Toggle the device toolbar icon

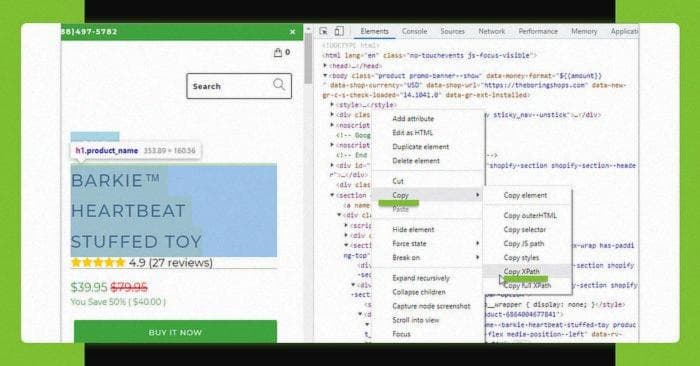coord(339,31)
